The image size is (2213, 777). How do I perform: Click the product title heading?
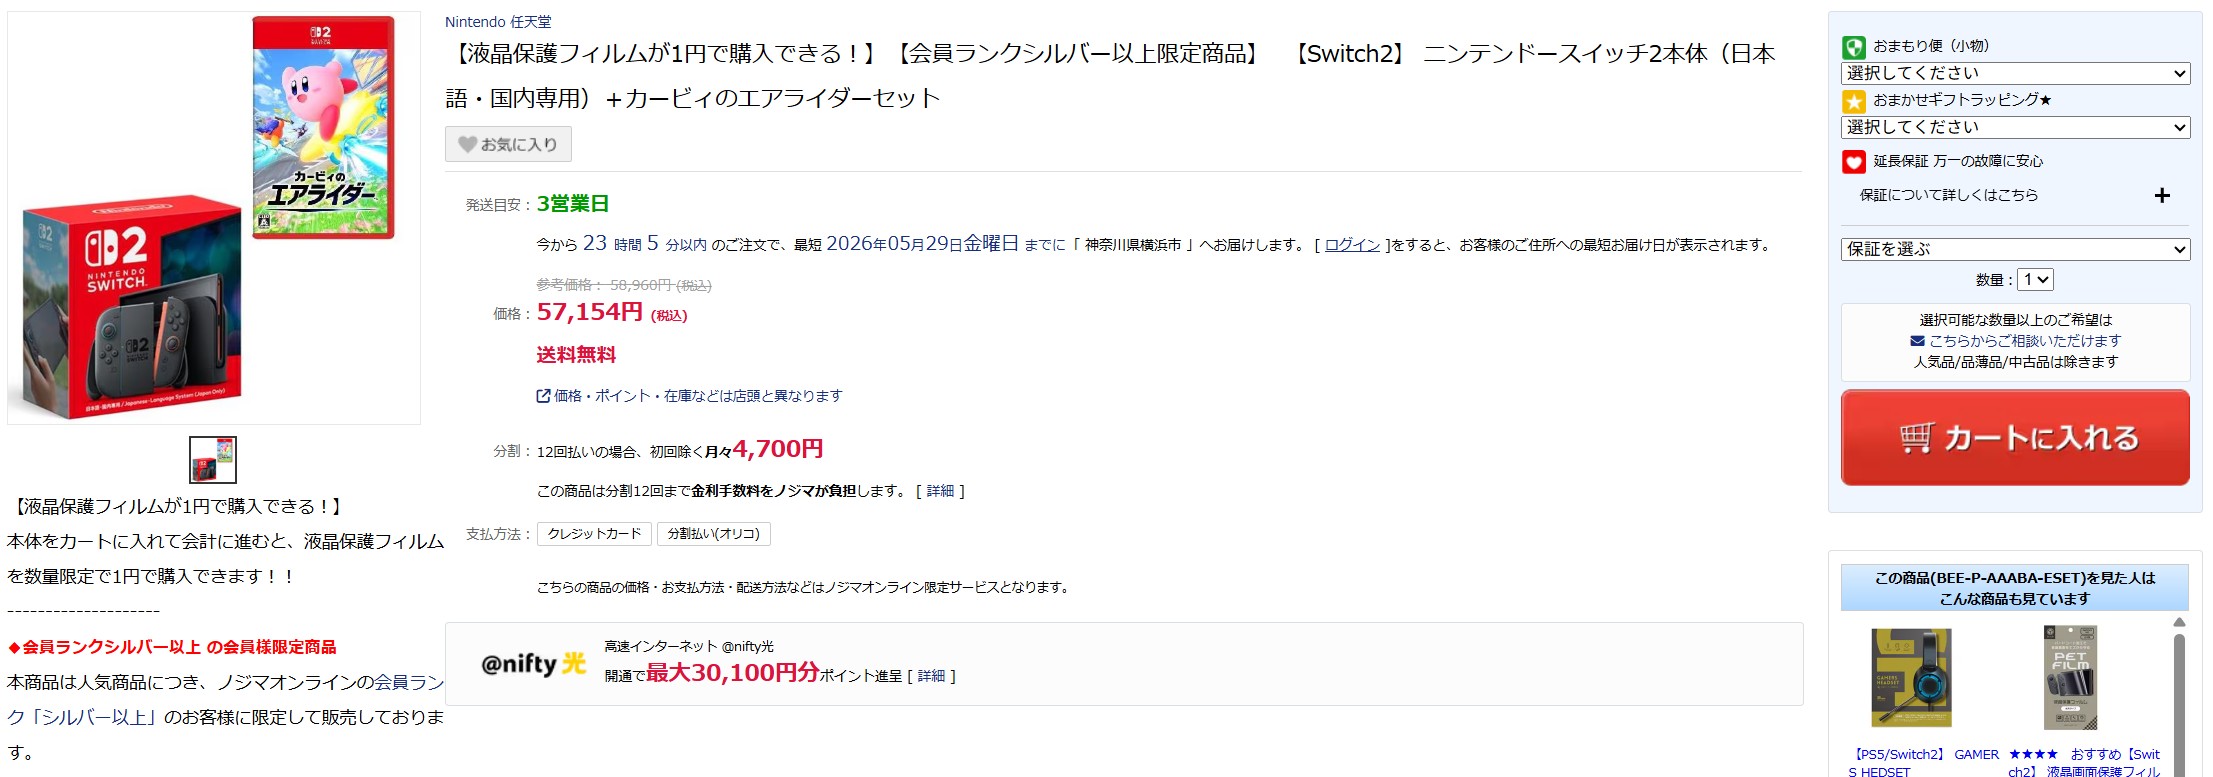coord(1110,75)
